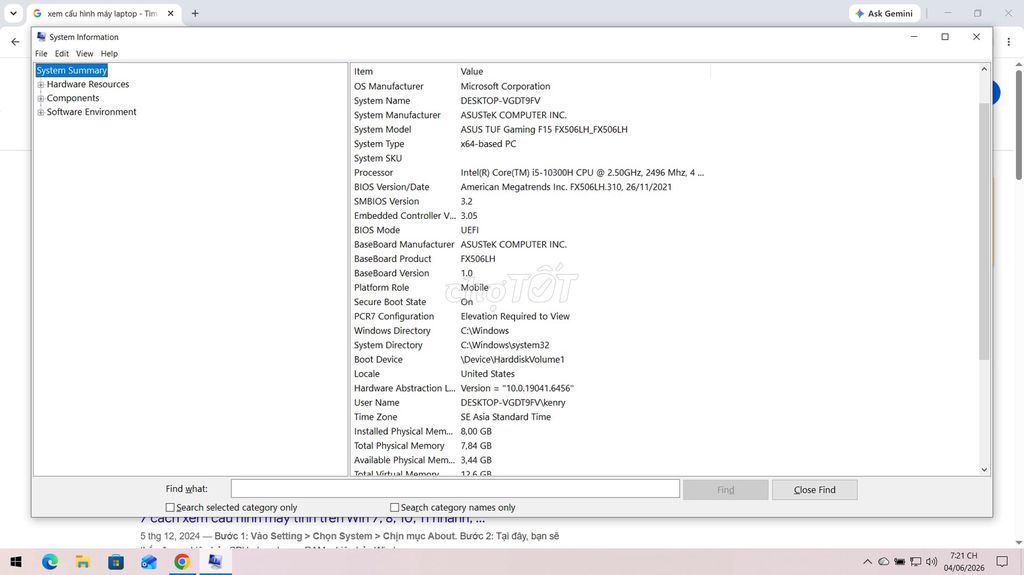This screenshot has height=575, width=1024.
Task: Launch Microsoft Store from the taskbar
Action: click(x=116, y=561)
